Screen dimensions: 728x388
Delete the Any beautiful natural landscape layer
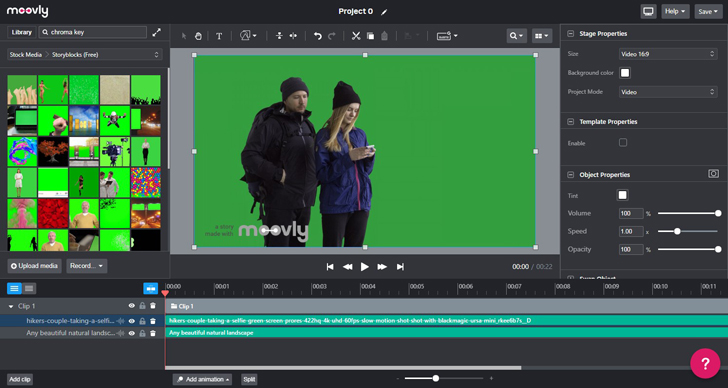pyautogui.click(x=153, y=333)
